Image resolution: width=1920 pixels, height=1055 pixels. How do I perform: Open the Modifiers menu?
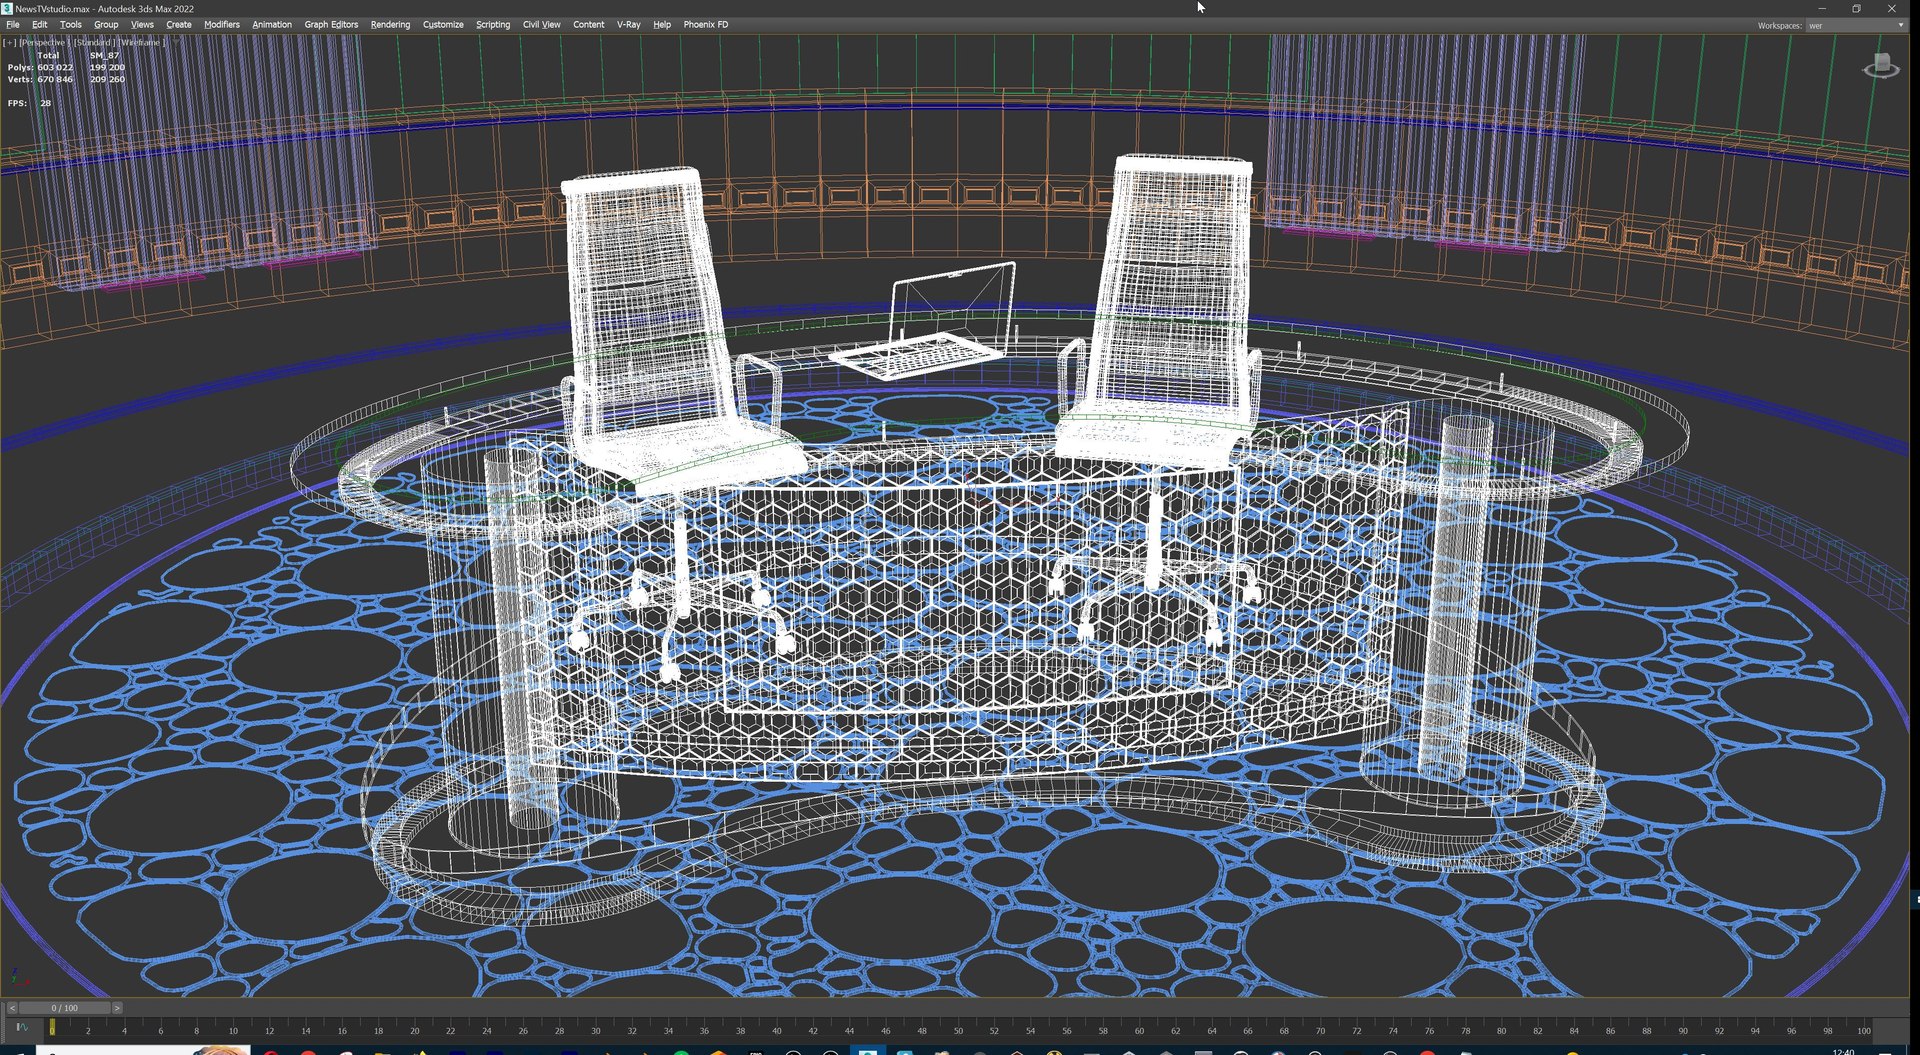pyautogui.click(x=222, y=24)
